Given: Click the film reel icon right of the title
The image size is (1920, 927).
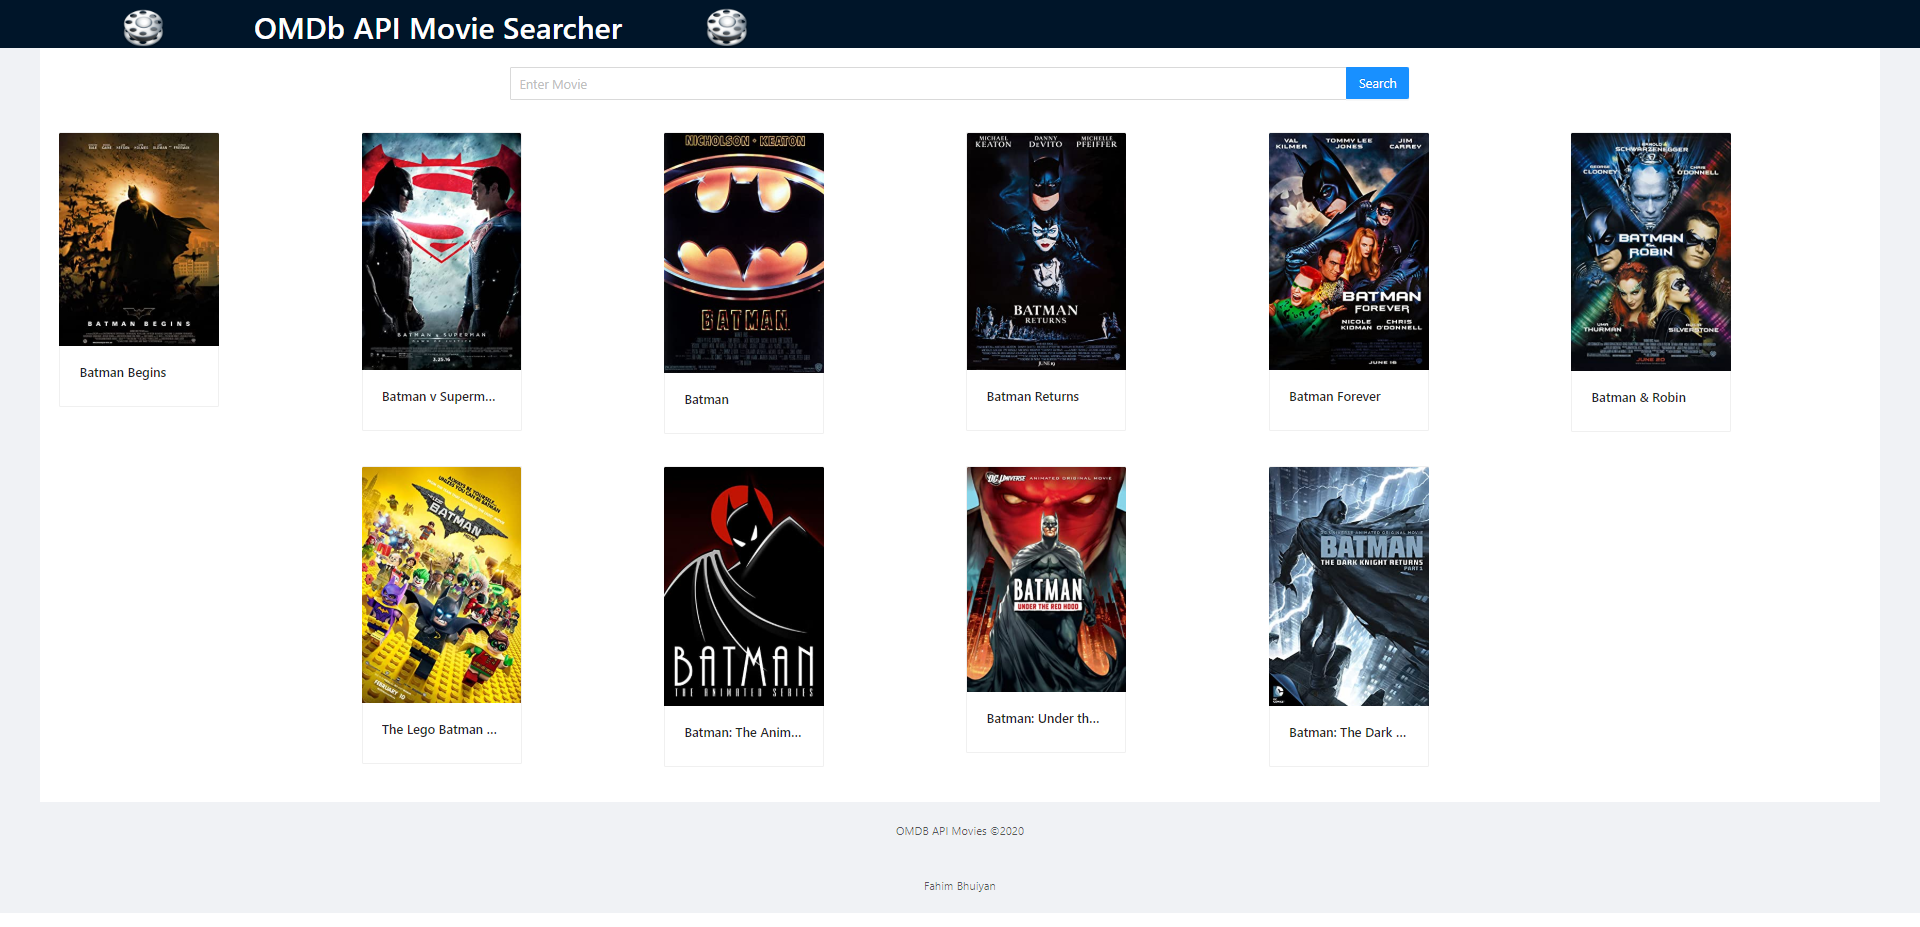Looking at the screenshot, I should coord(727,28).
